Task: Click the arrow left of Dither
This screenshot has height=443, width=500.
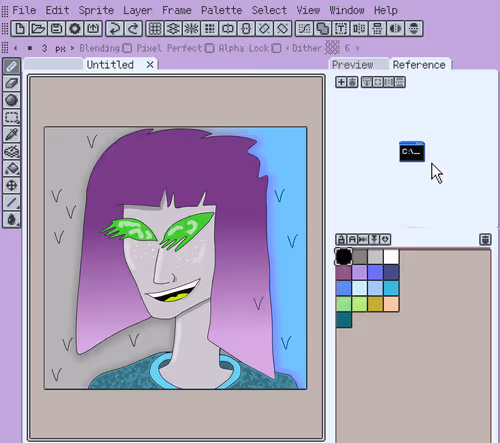Action: pos(287,48)
